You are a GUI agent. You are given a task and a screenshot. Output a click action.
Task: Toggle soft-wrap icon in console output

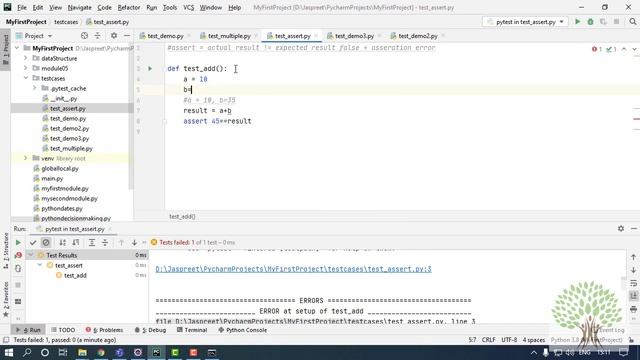[x=633, y=283]
